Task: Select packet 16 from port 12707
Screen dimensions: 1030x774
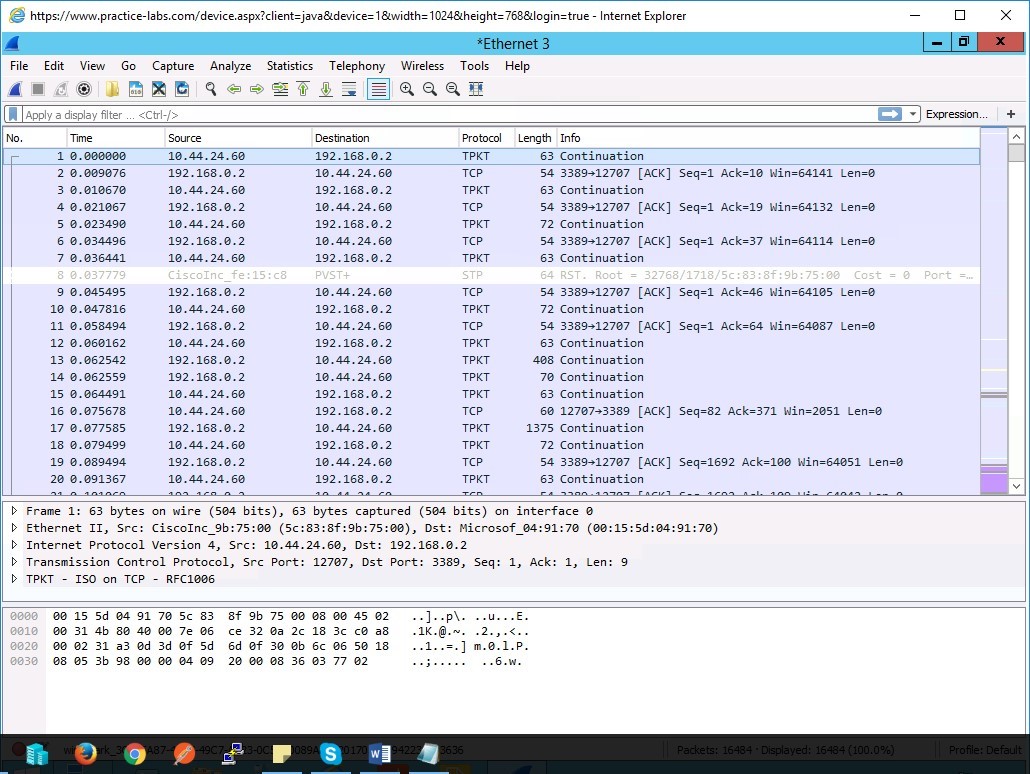Action: click(491, 411)
